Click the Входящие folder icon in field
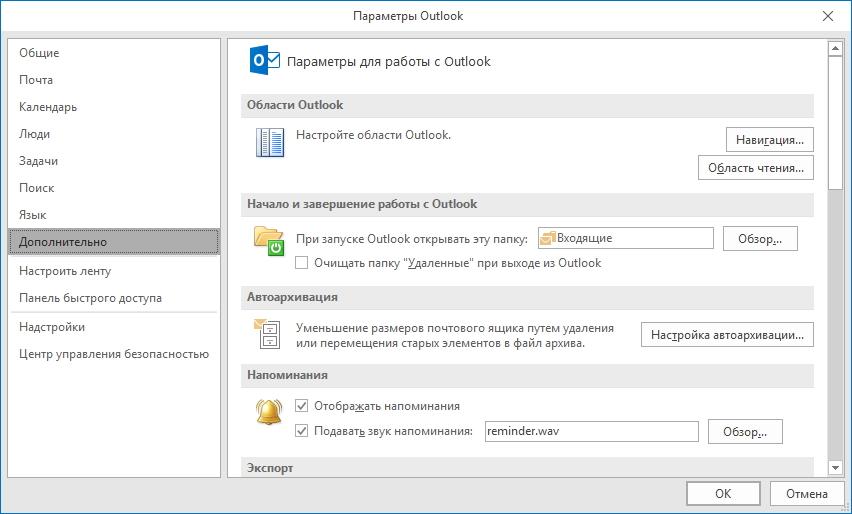Screen dimensions: 852x514 (548, 238)
